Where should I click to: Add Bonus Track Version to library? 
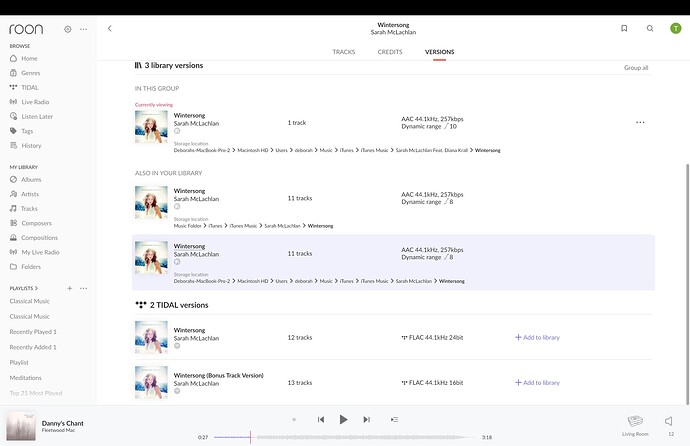point(537,383)
